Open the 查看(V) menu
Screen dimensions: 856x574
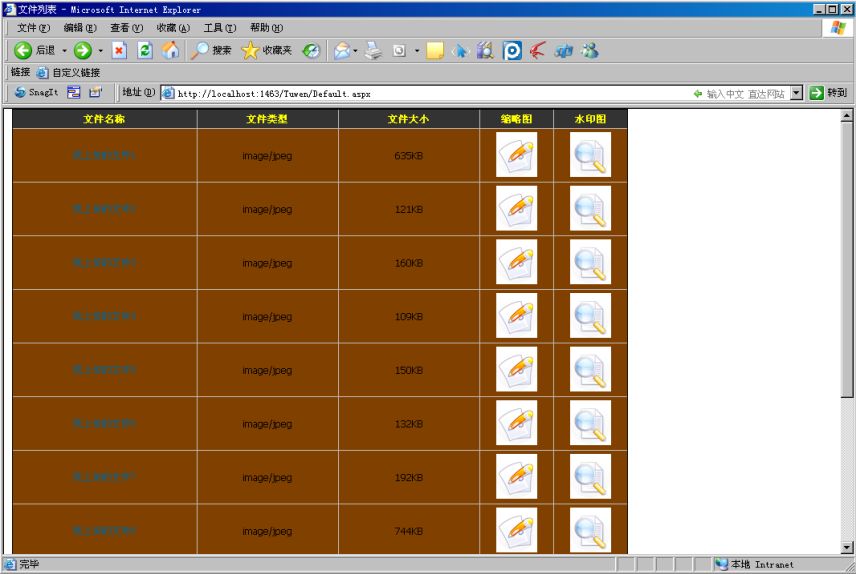click(x=127, y=27)
